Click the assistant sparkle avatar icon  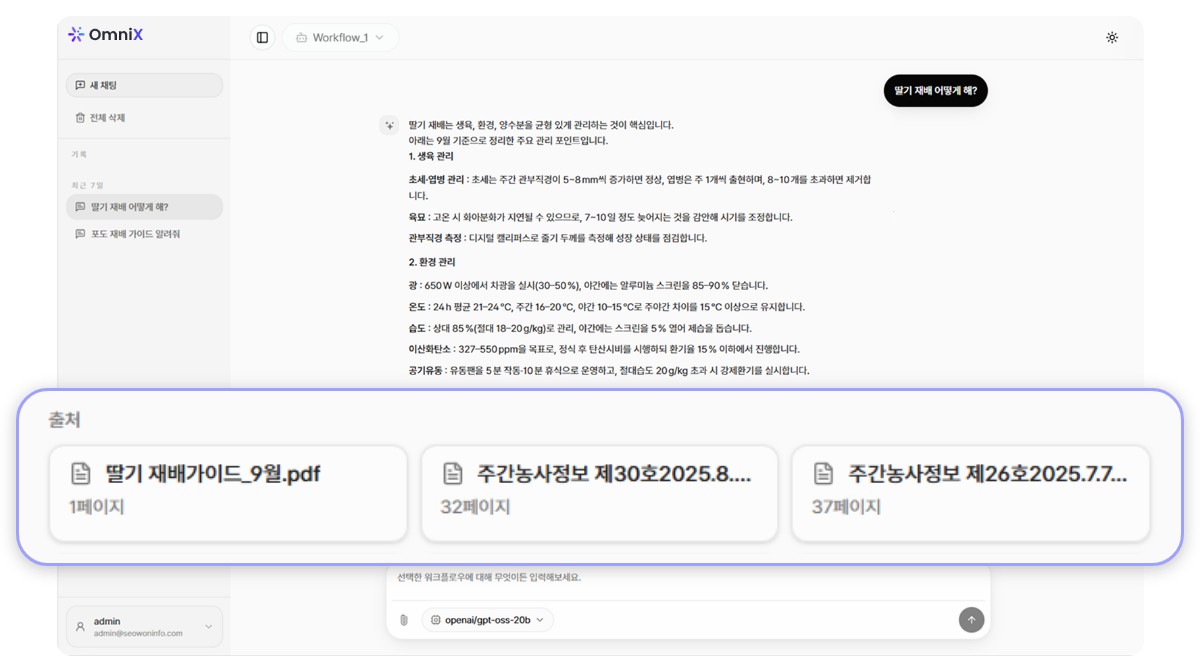tap(389, 125)
